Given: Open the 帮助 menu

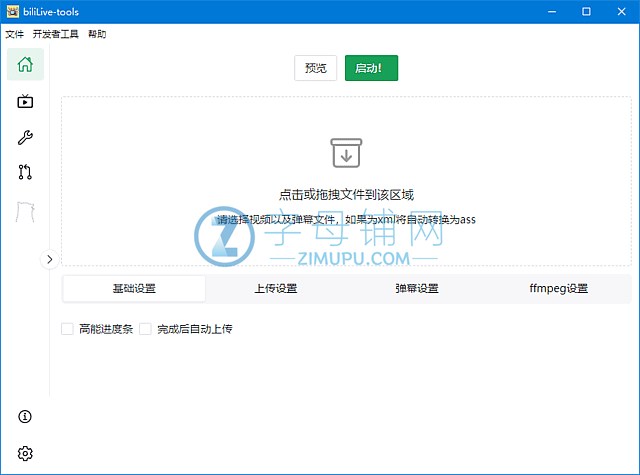Looking at the screenshot, I should pyautogui.click(x=97, y=34).
